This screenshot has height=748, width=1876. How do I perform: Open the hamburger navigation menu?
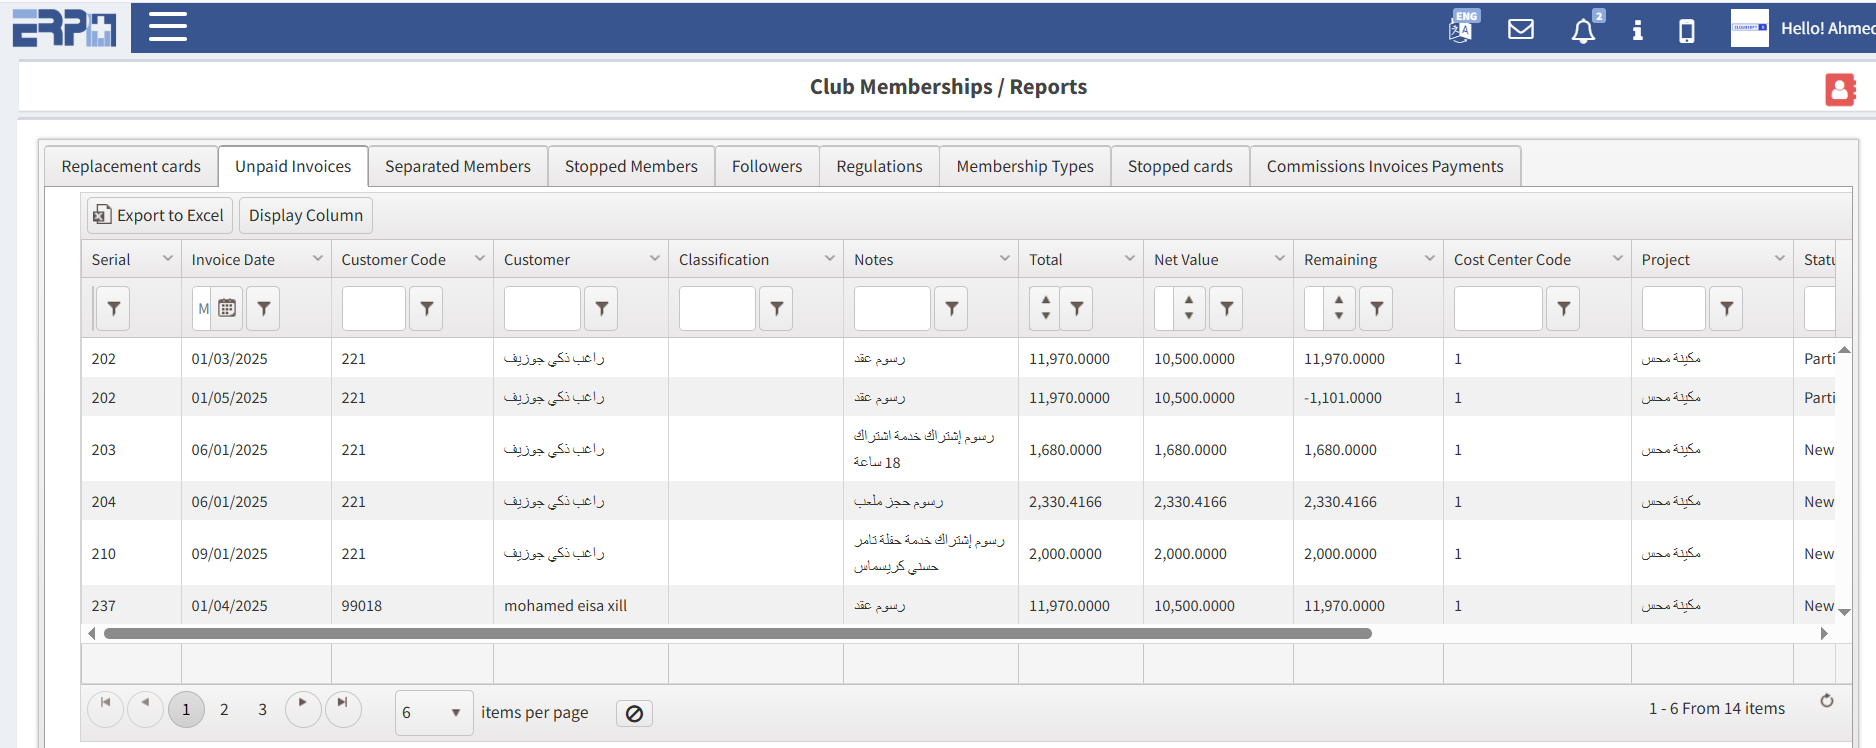pyautogui.click(x=168, y=27)
